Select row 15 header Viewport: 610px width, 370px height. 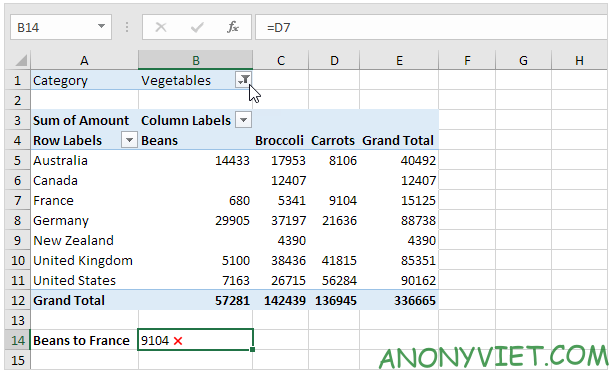tap(18, 360)
